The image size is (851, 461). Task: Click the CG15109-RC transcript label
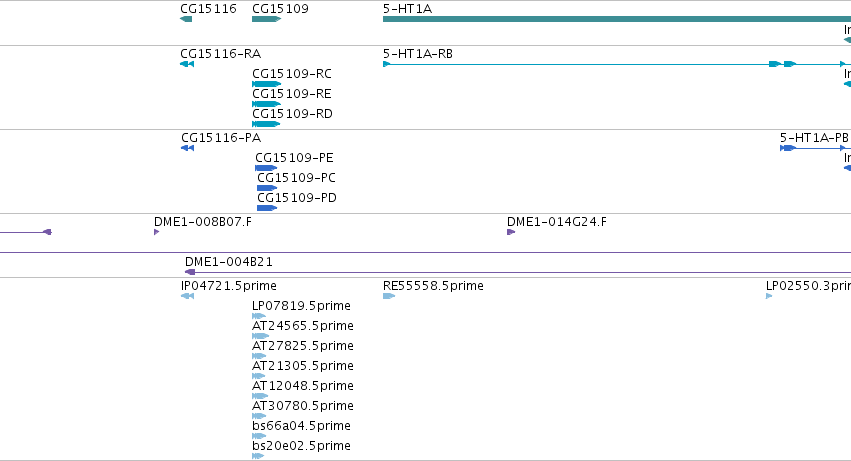[x=291, y=74]
